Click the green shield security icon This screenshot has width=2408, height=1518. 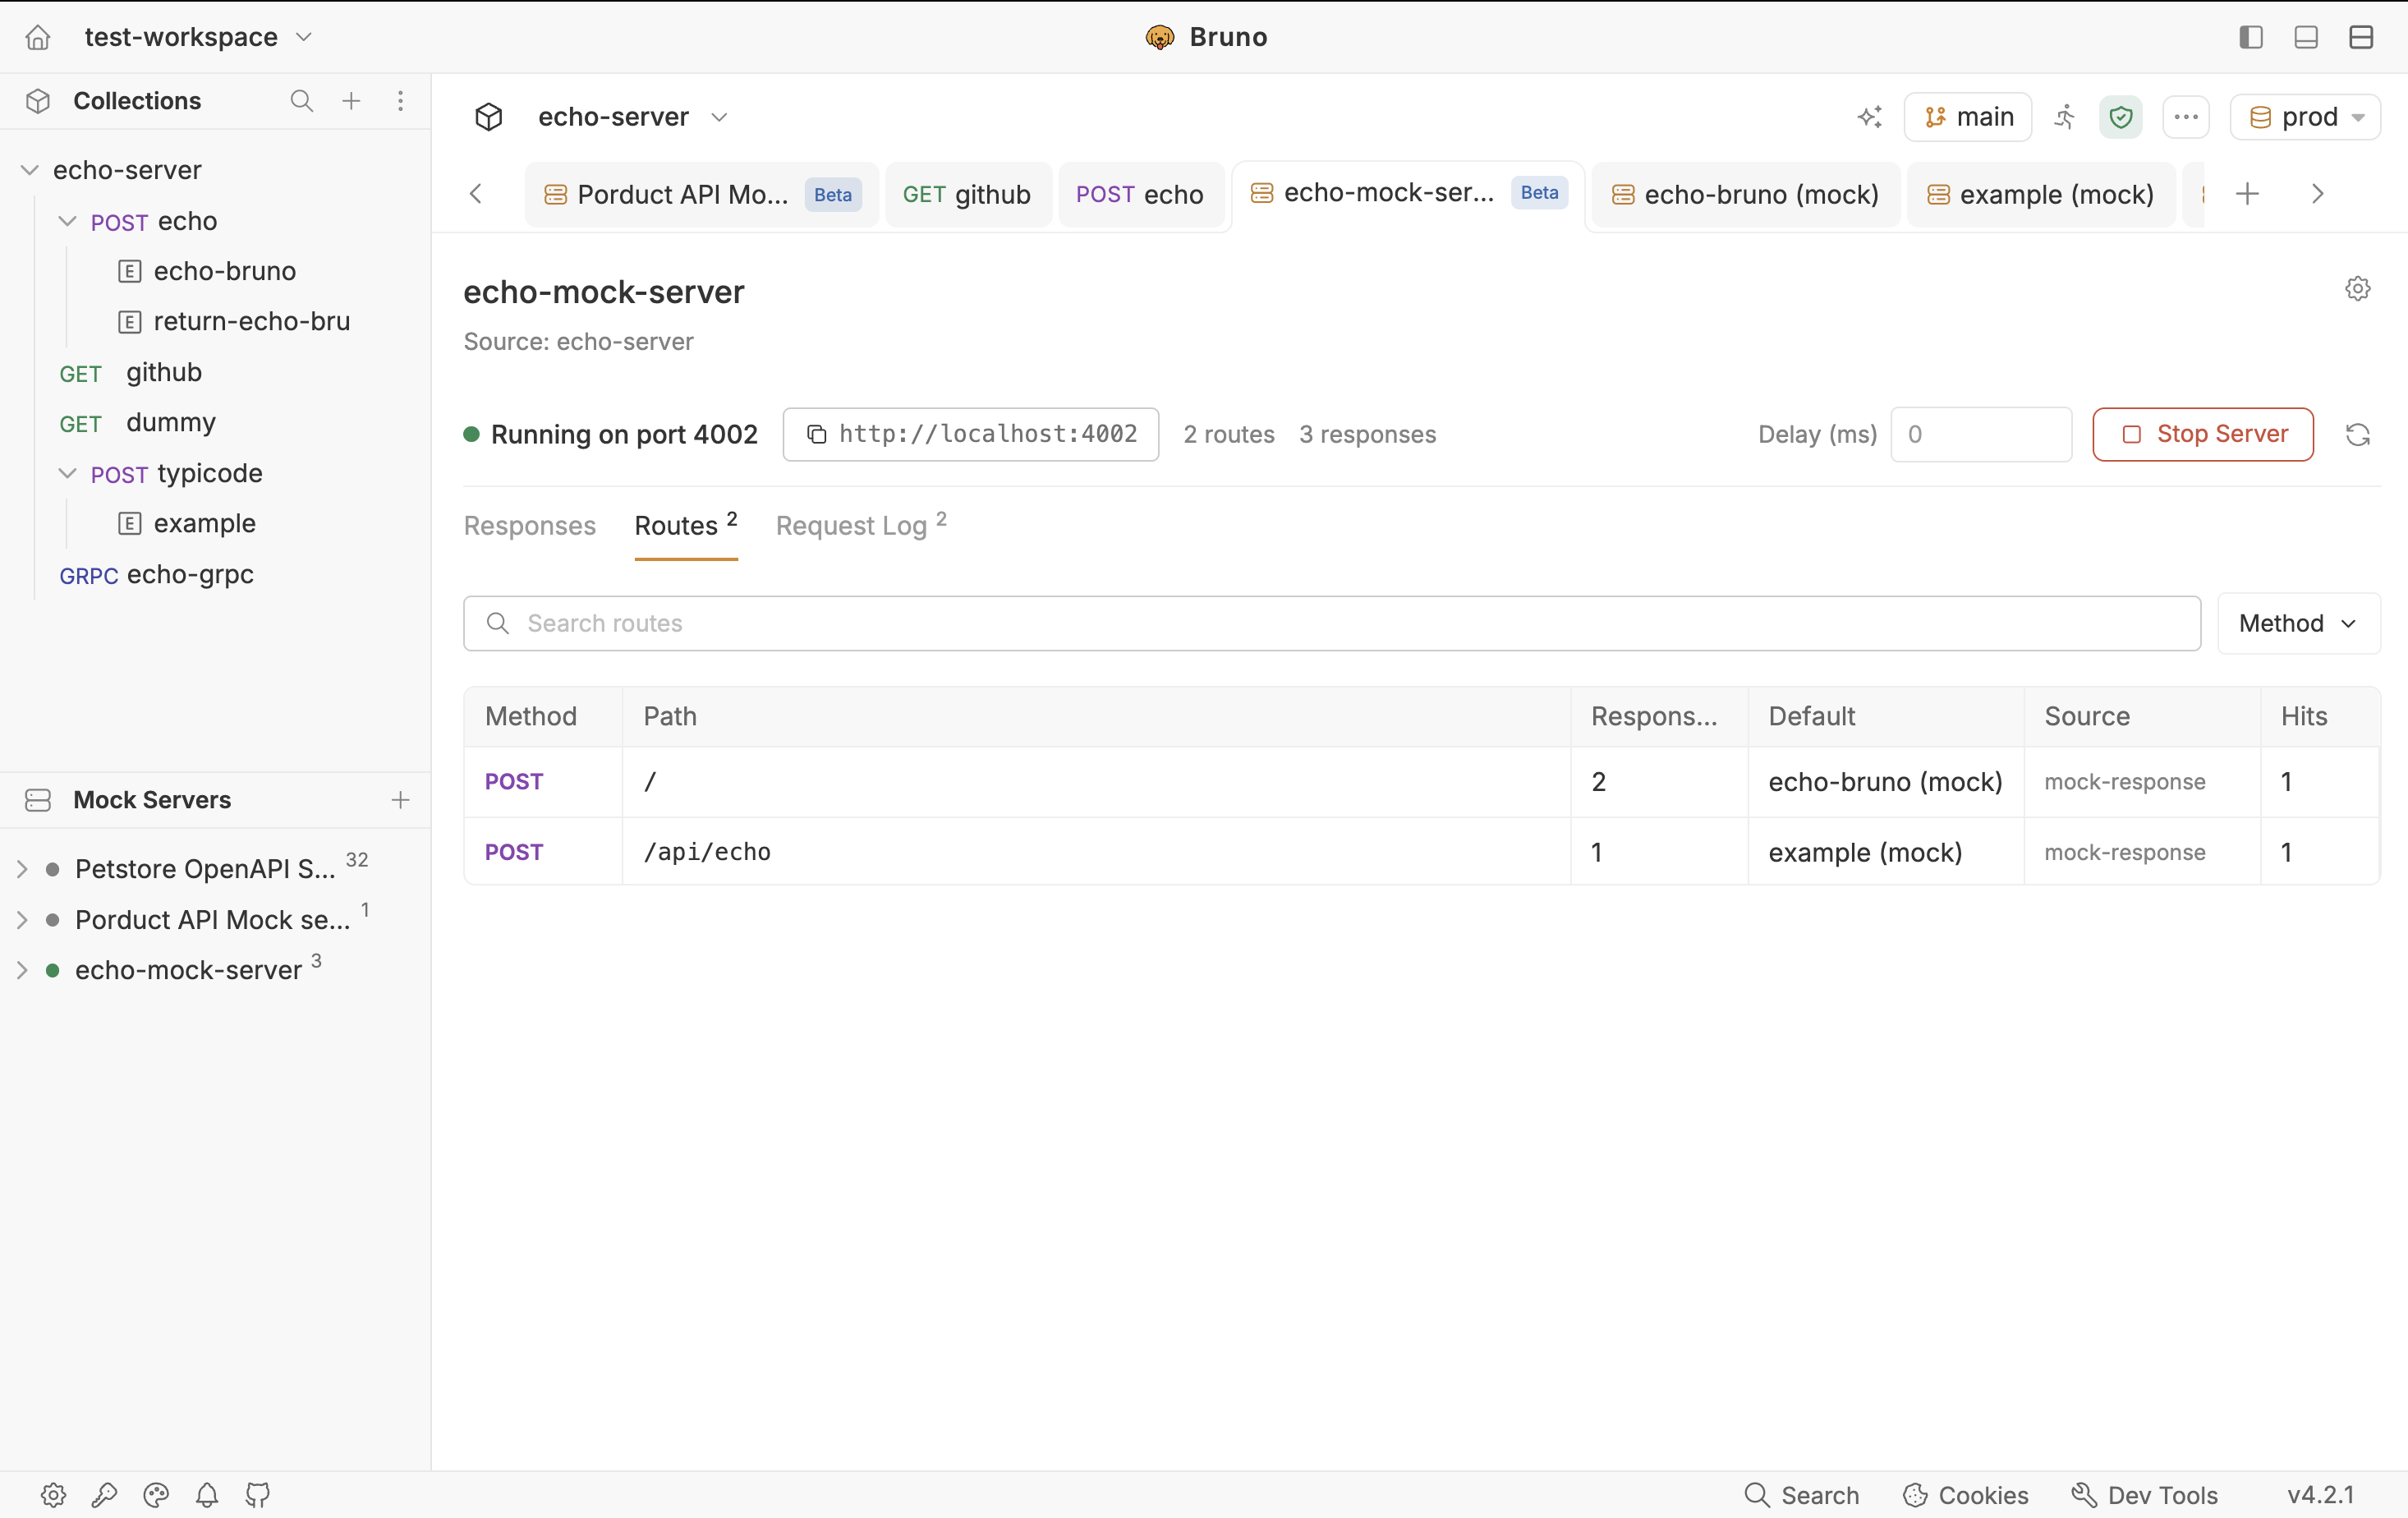point(2120,117)
